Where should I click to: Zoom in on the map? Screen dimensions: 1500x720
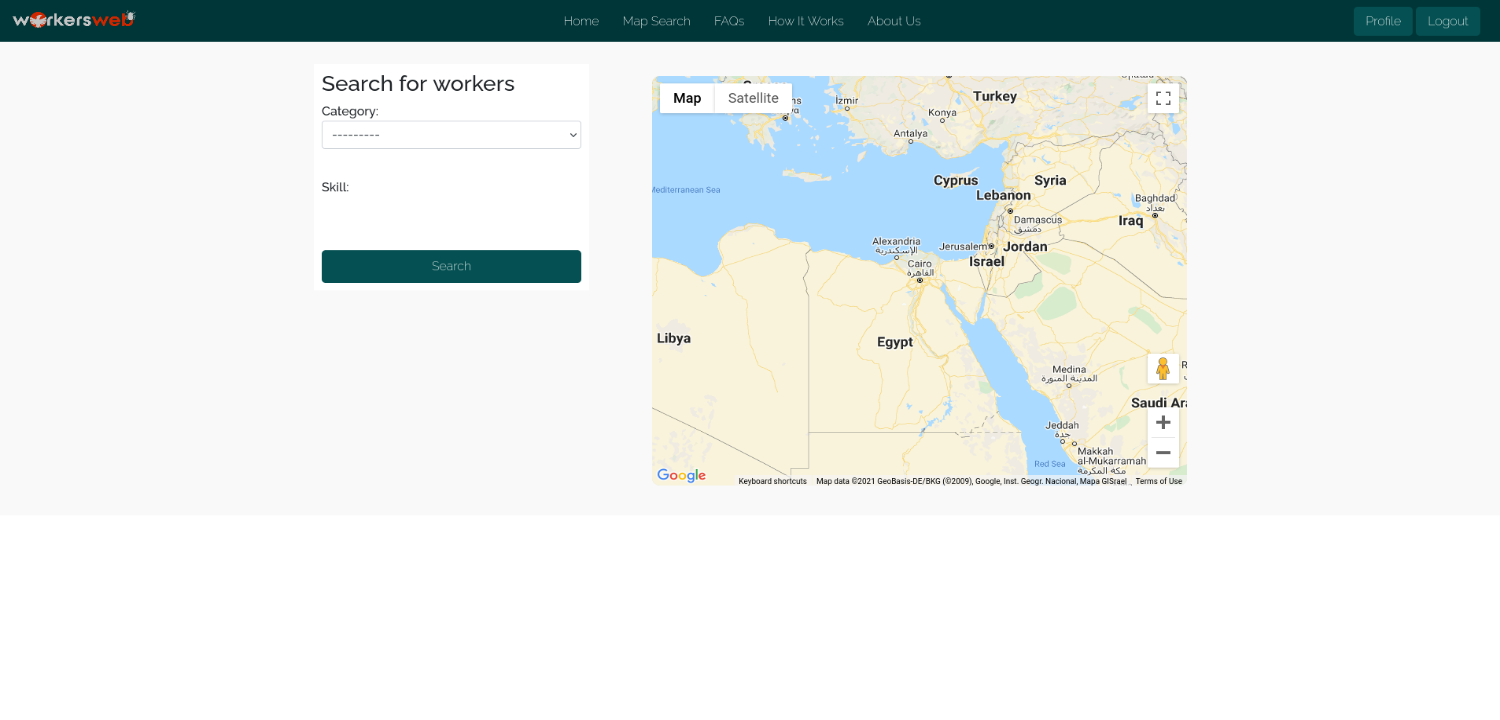1163,422
